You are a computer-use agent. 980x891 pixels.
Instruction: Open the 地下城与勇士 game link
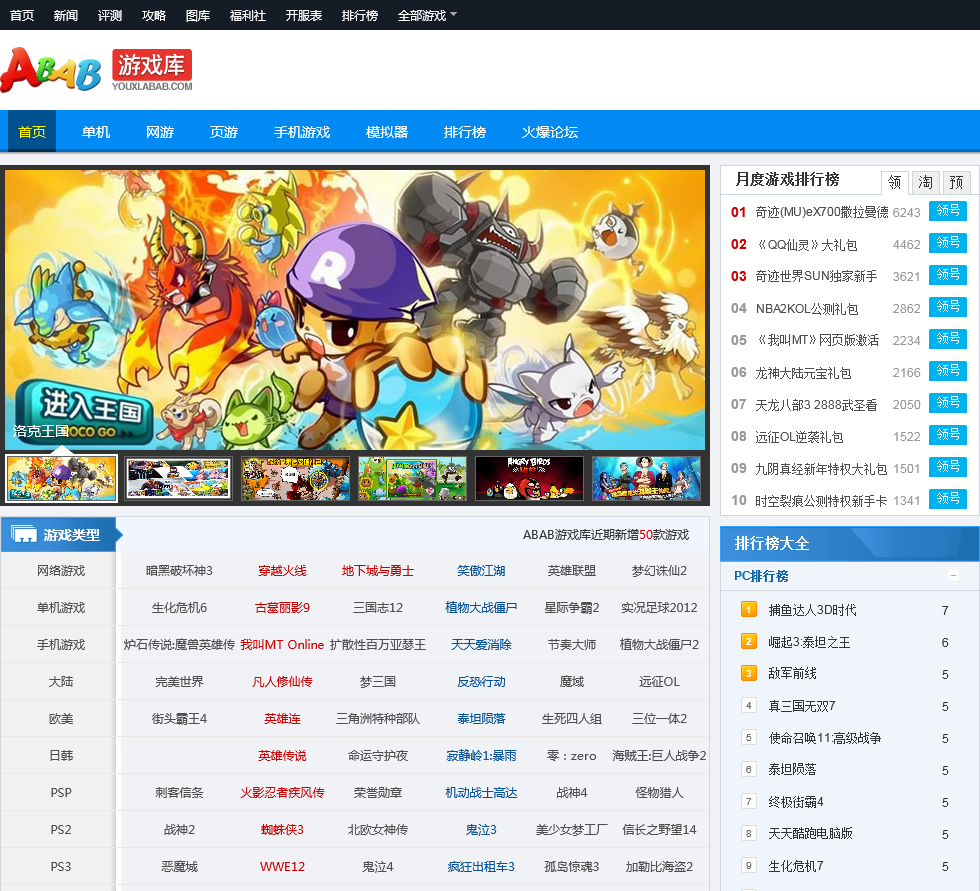pos(378,570)
